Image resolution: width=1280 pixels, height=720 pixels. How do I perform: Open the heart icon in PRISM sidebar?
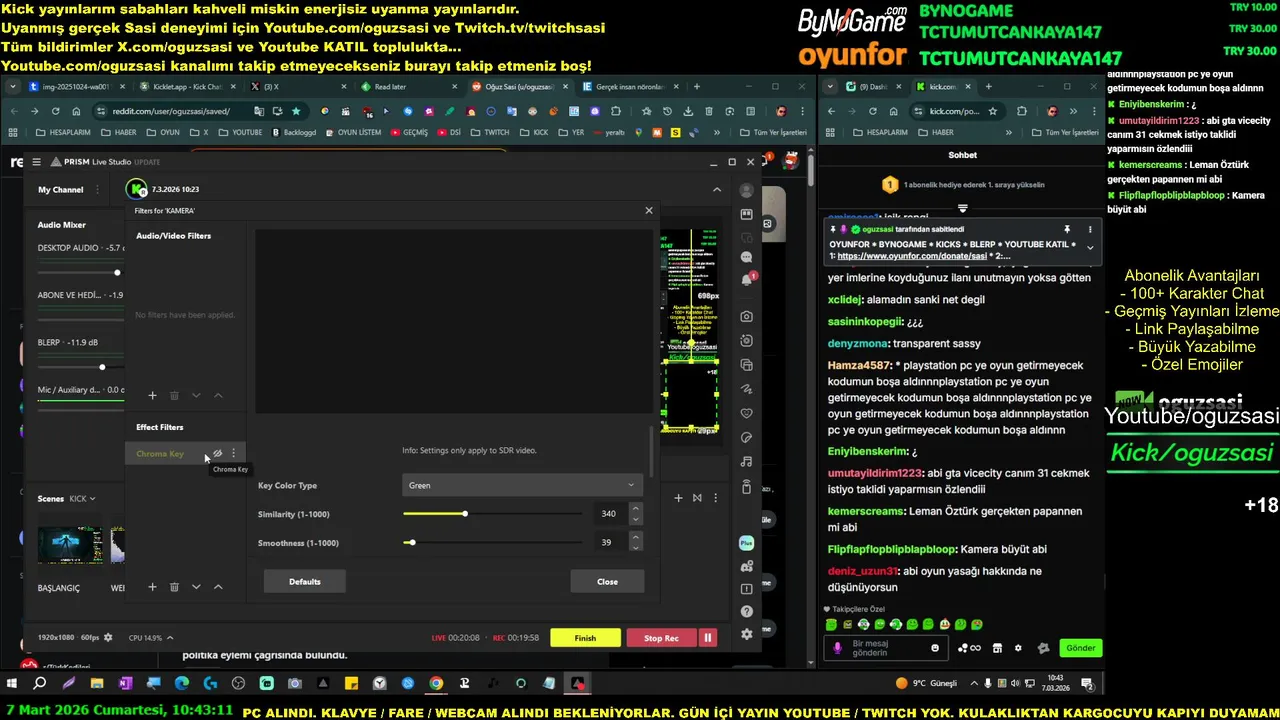click(747, 413)
